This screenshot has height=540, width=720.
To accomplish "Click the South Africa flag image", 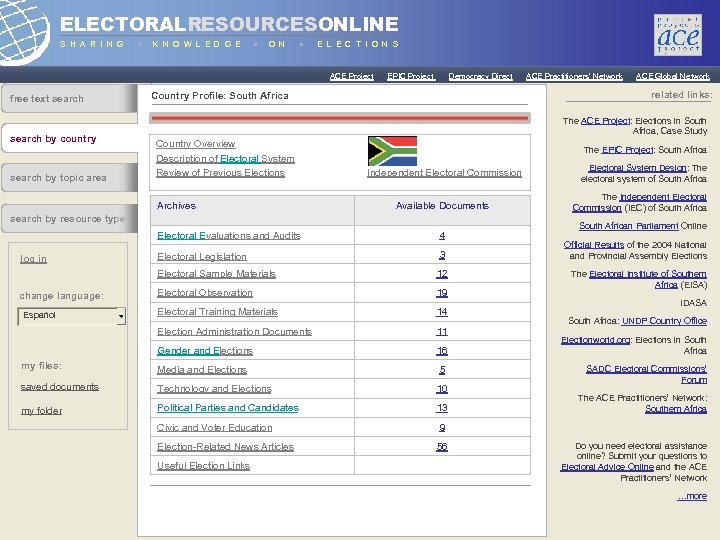I will [392, 151].
